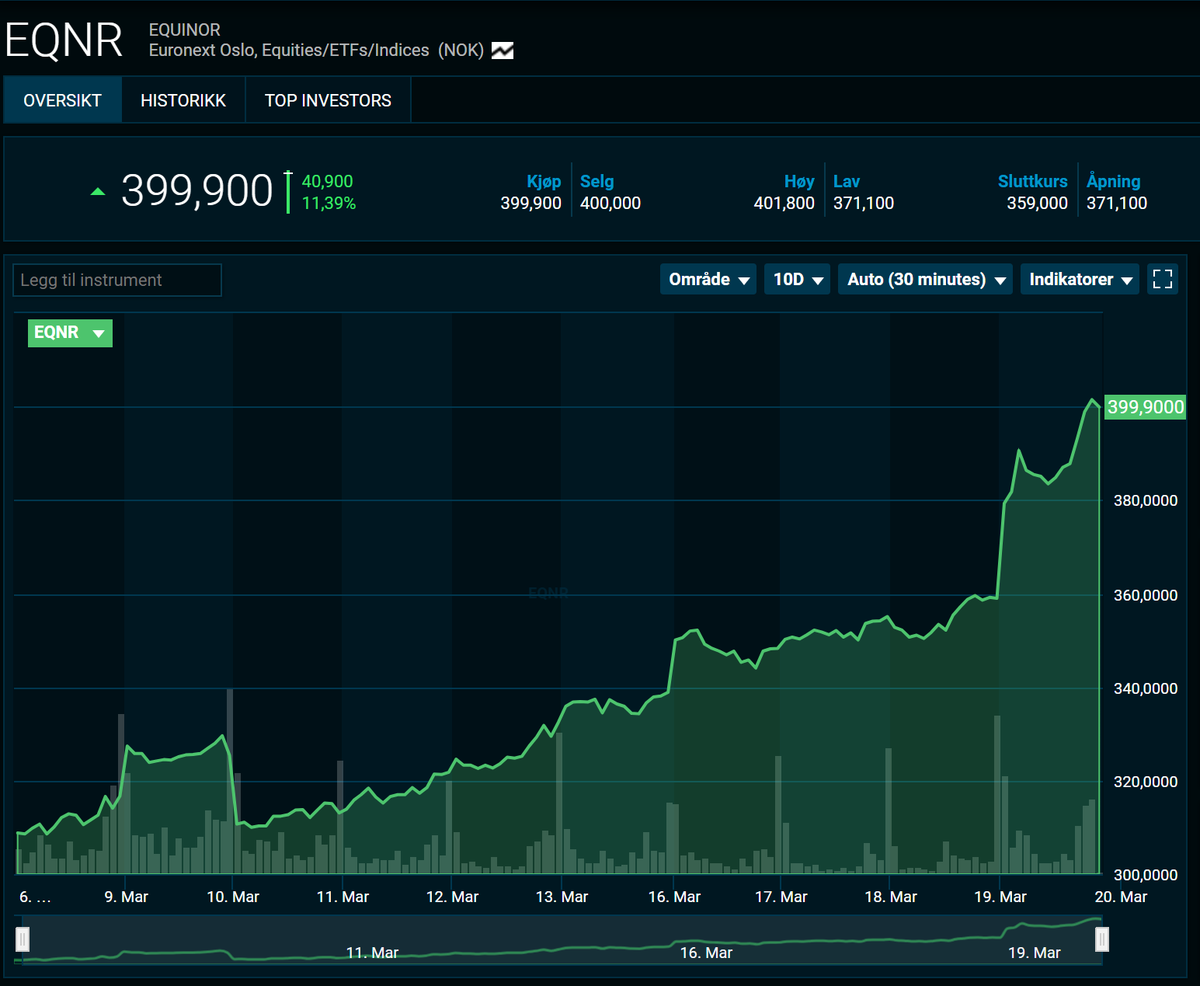Viewport: 1200px width, 986px height.
Task: Click the 19. Mar date label on main axis
Action: (1000, 897)
